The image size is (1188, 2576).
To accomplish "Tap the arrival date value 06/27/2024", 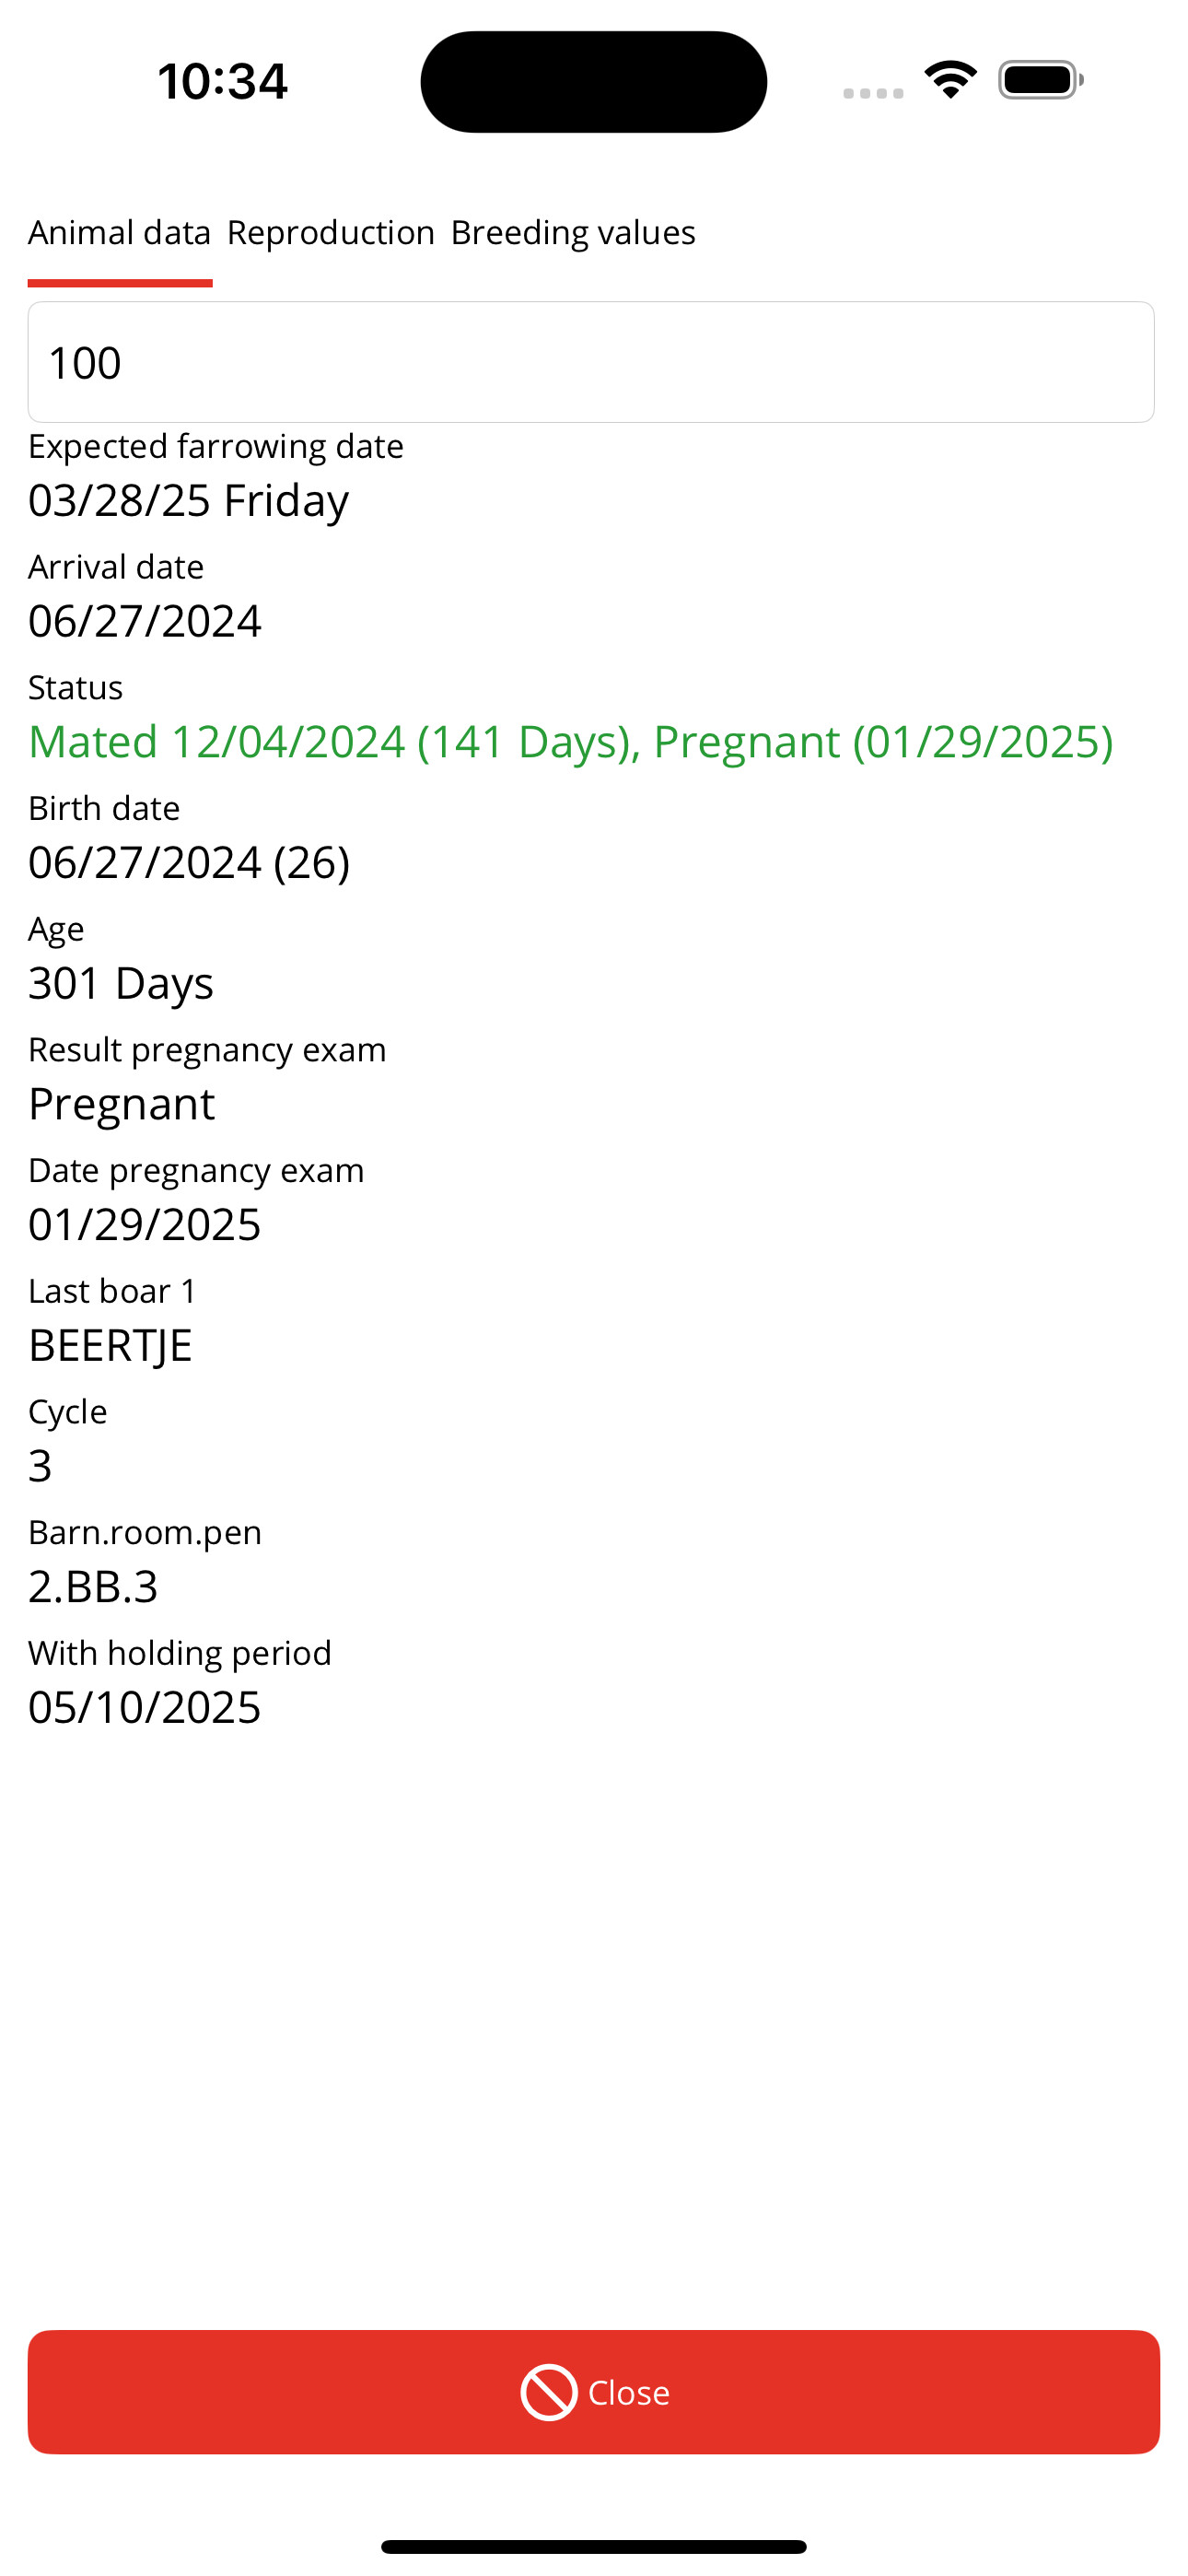I will click(145, 621).
